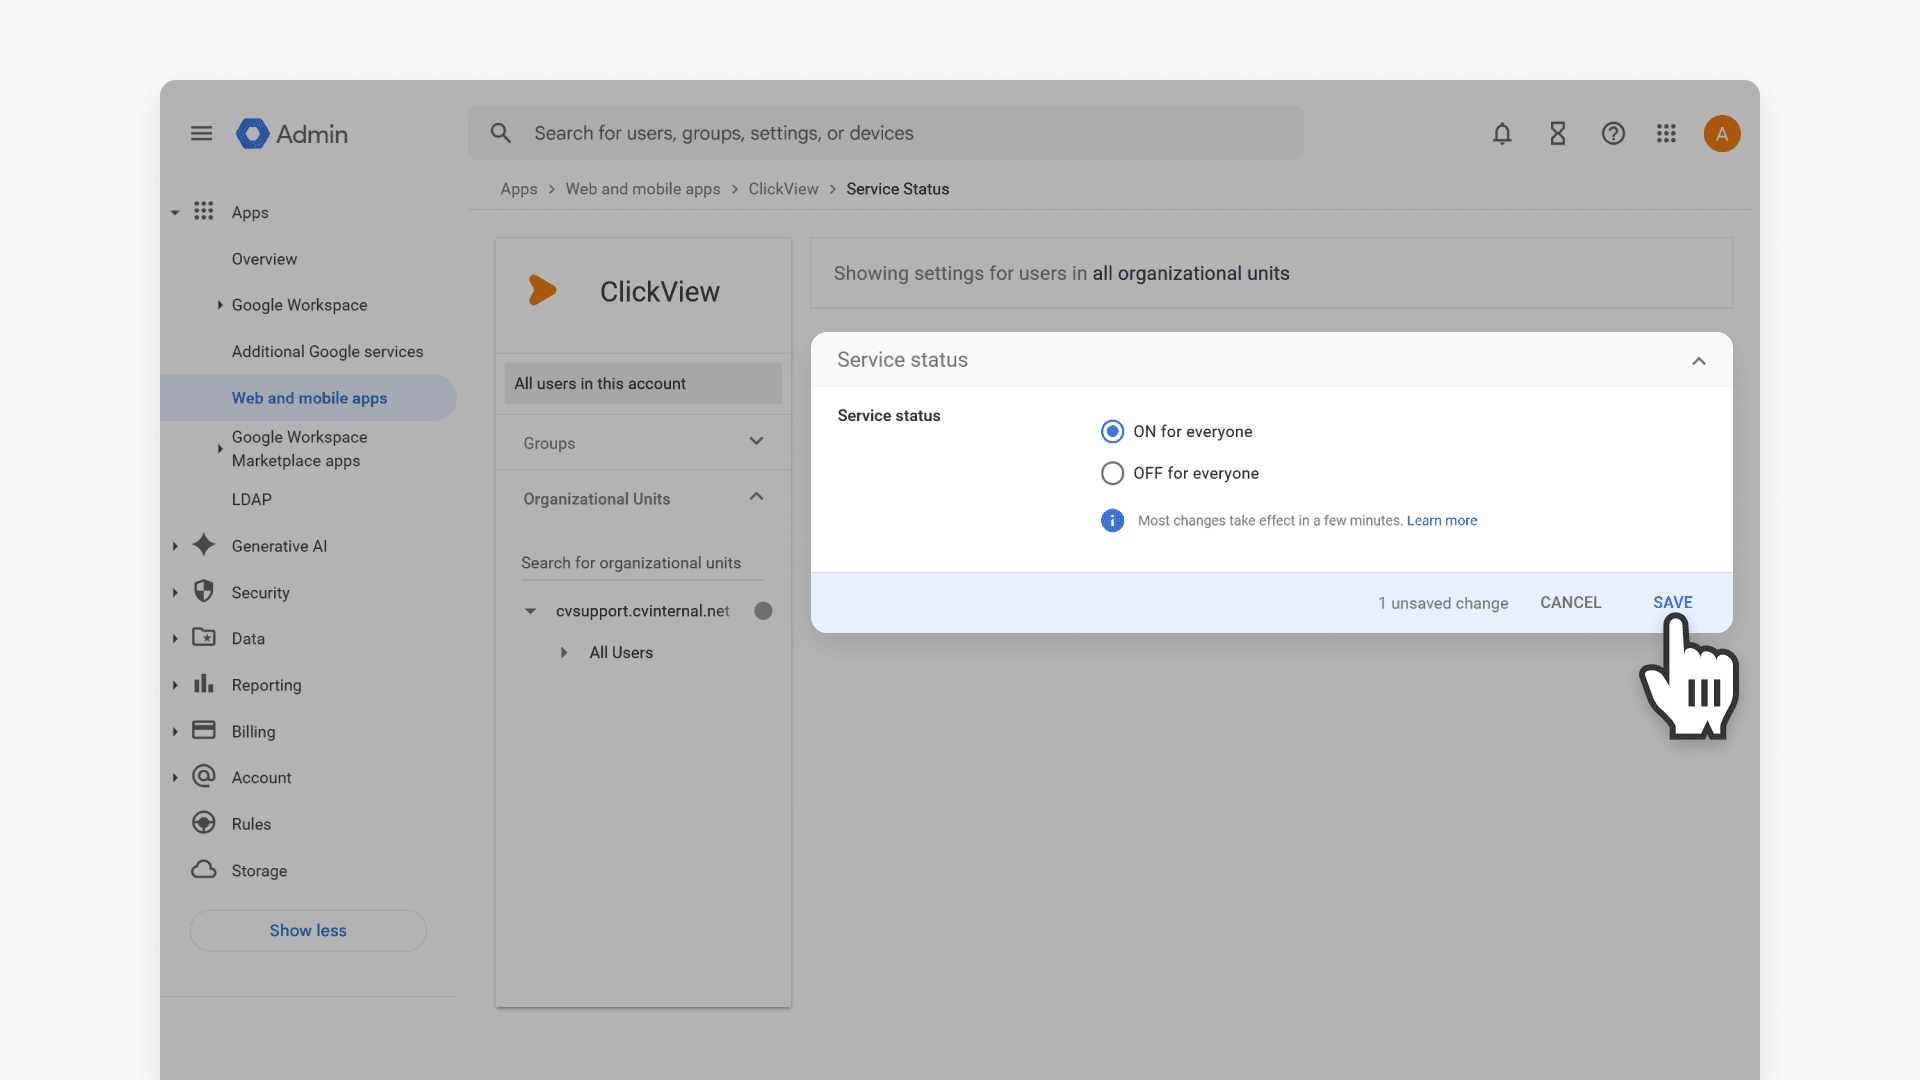Expand the All Users tree item
Screen dimensions: 1920x1080
pyautogui.click(x=564, y=652)
